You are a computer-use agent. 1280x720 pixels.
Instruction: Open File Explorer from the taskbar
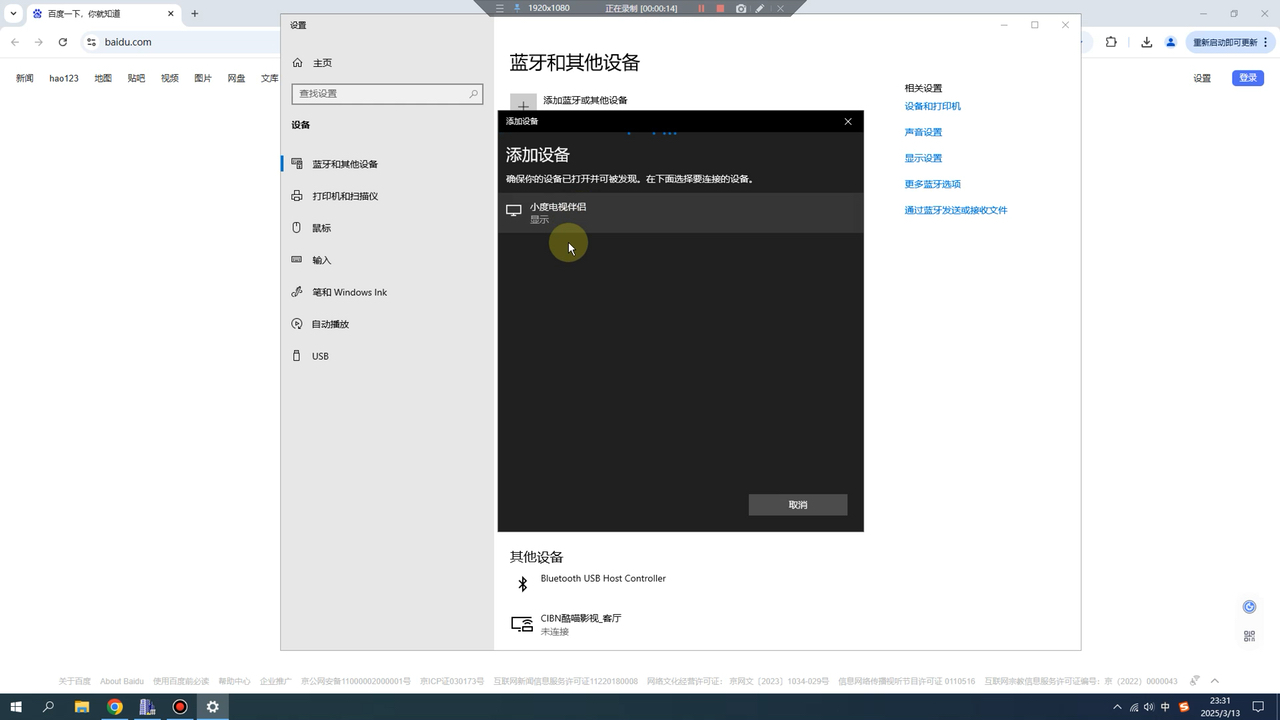point(82,707)
